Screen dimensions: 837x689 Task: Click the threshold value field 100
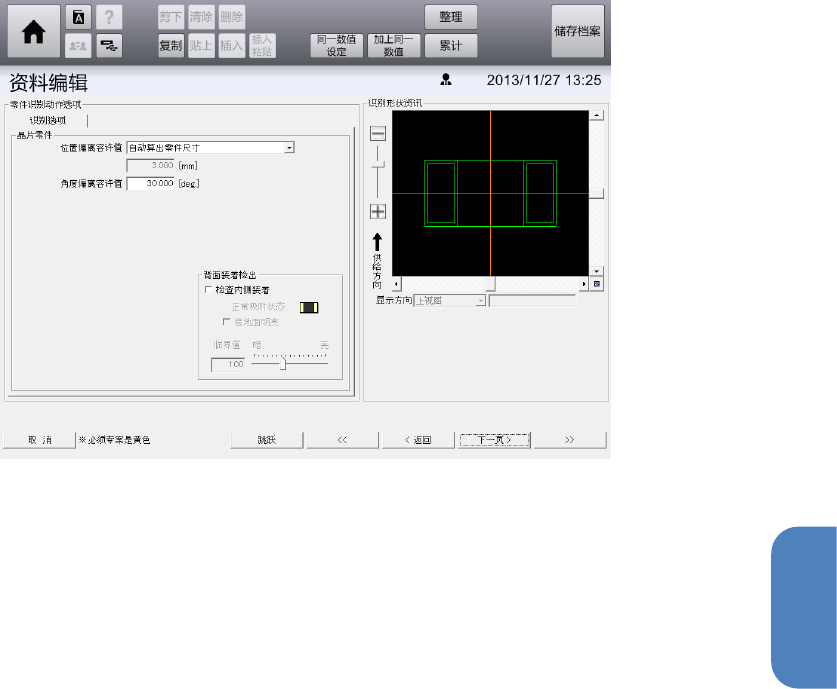point(228,365)
